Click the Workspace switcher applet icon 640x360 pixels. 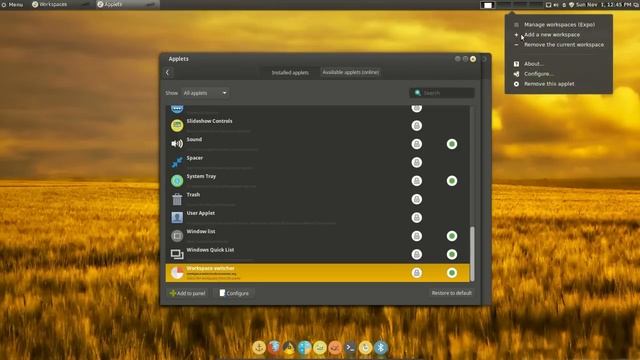177,273
